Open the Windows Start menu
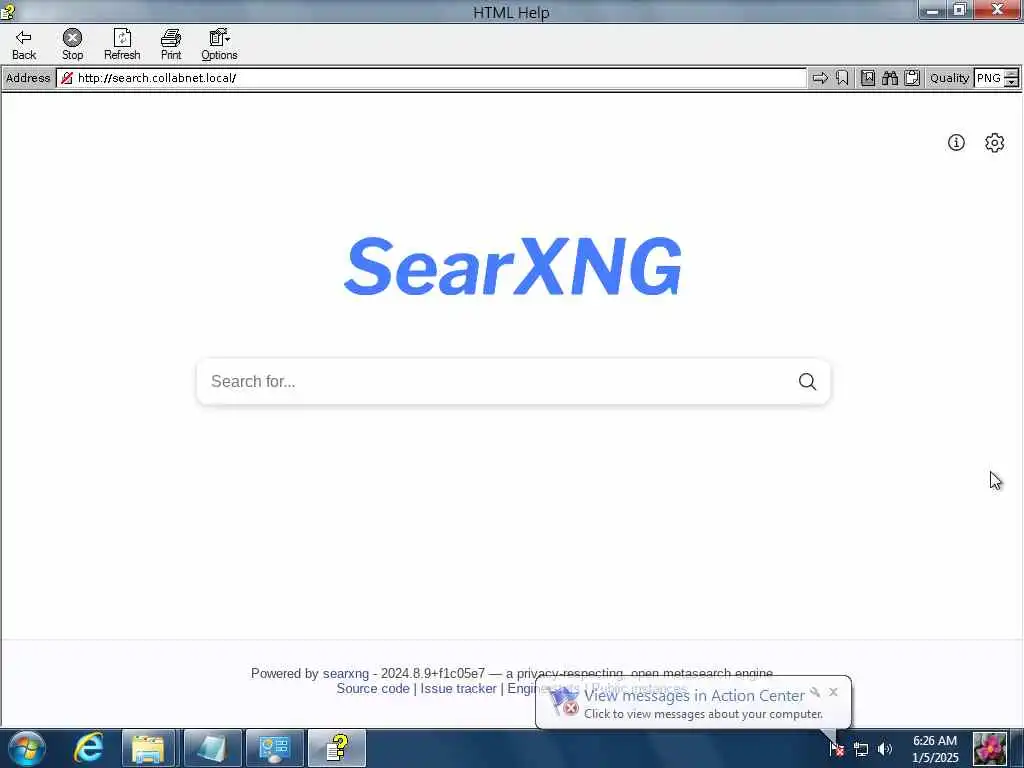This screenshot has width=1024, height=768. point(27,748)
